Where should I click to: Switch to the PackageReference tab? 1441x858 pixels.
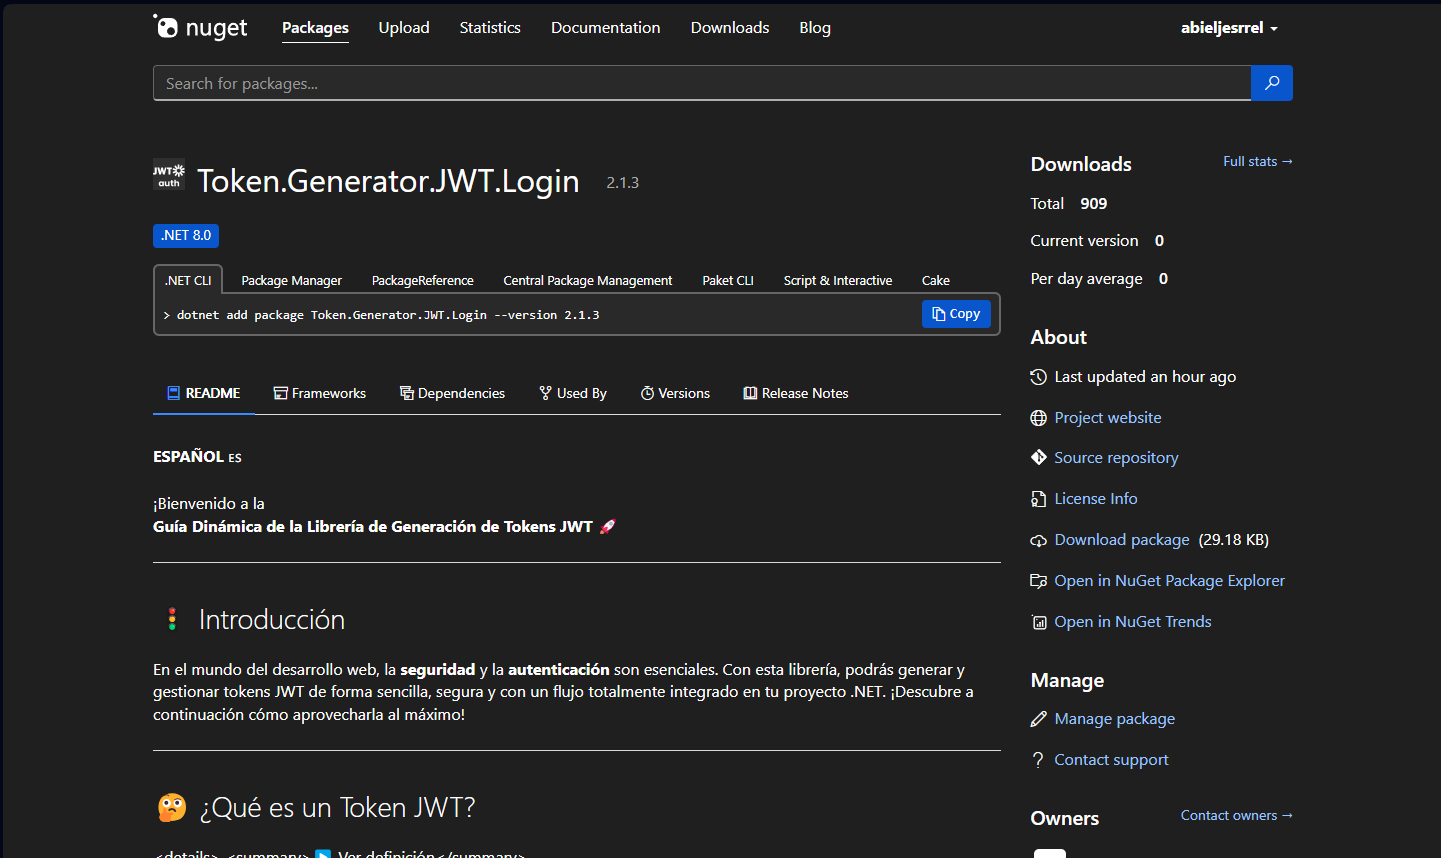422,280
